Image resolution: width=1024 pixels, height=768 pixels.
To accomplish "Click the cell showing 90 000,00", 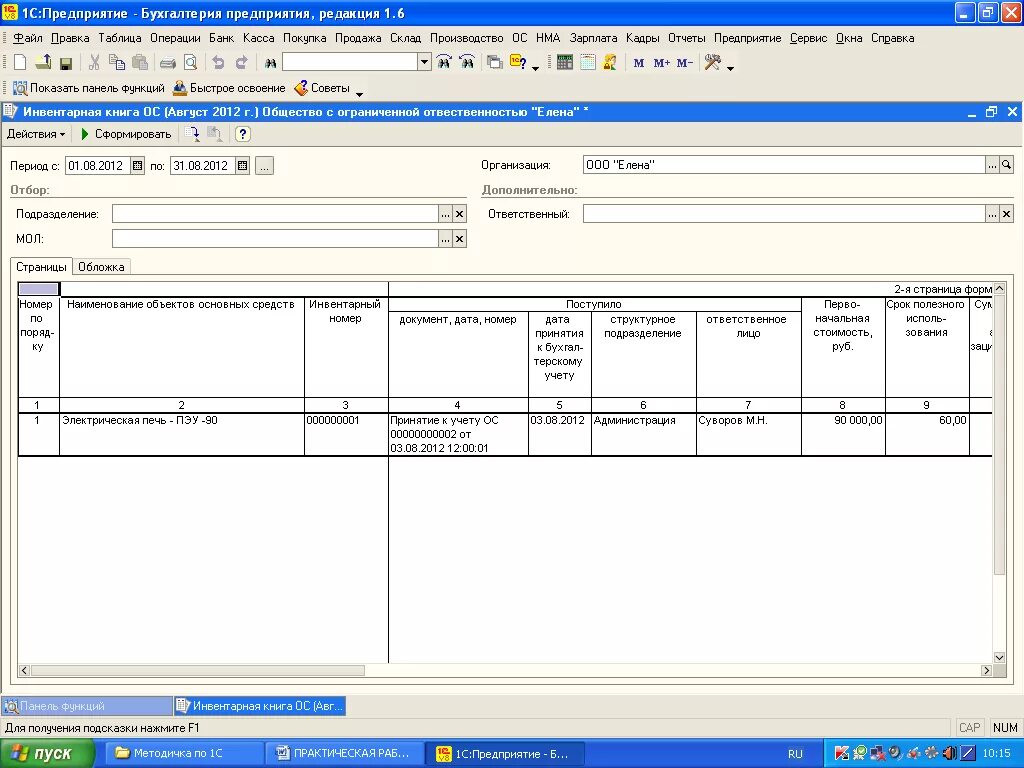I will click(x=843, y=434).
